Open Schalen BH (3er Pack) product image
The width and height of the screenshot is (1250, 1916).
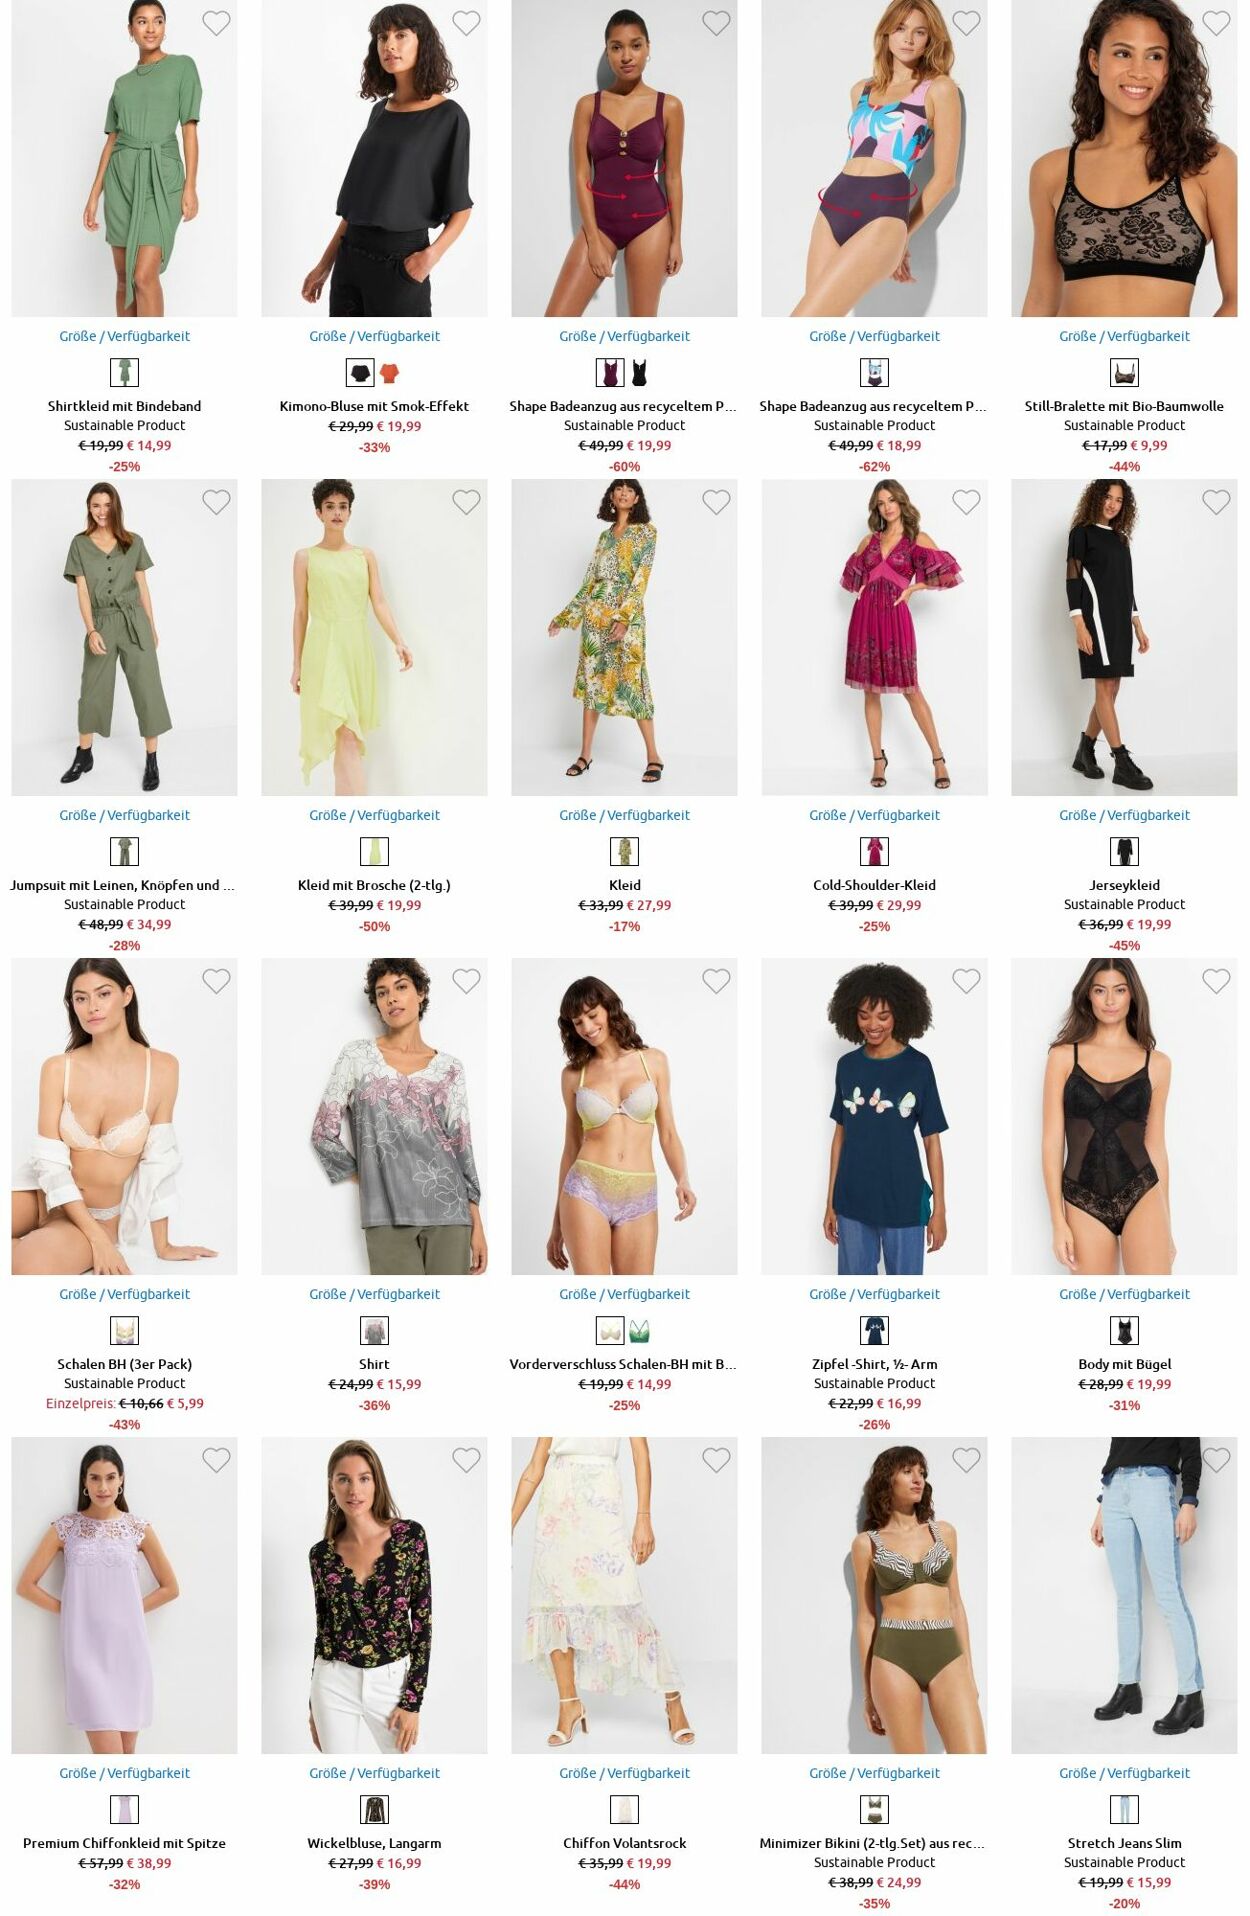pos(124,1116)
